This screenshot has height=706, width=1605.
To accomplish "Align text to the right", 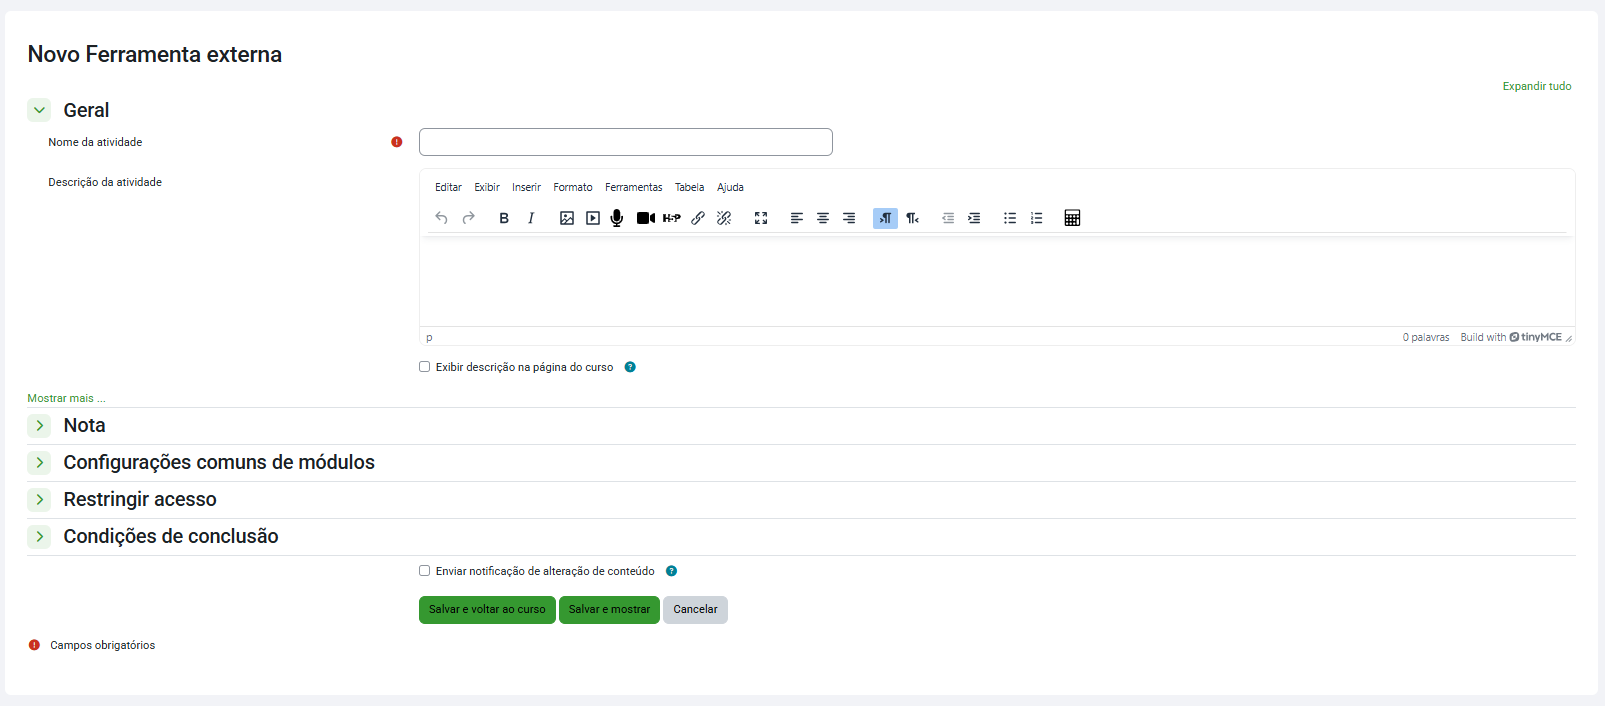I will pyautogui.click(x=849, y=218).
